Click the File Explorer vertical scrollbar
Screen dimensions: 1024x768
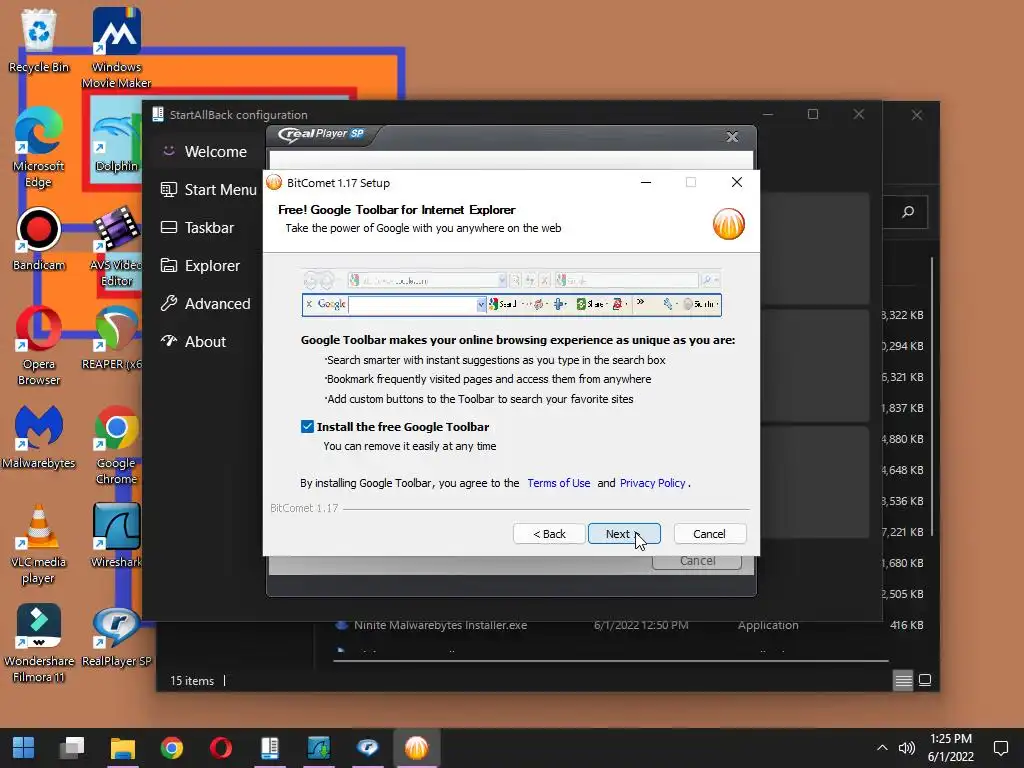932,397
